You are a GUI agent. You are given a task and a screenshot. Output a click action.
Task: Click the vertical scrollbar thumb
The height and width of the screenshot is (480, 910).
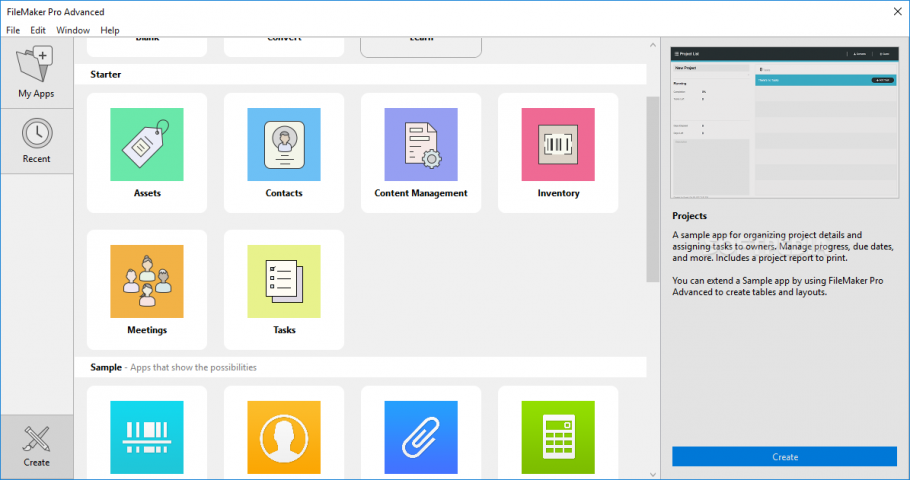click(653, 189)
